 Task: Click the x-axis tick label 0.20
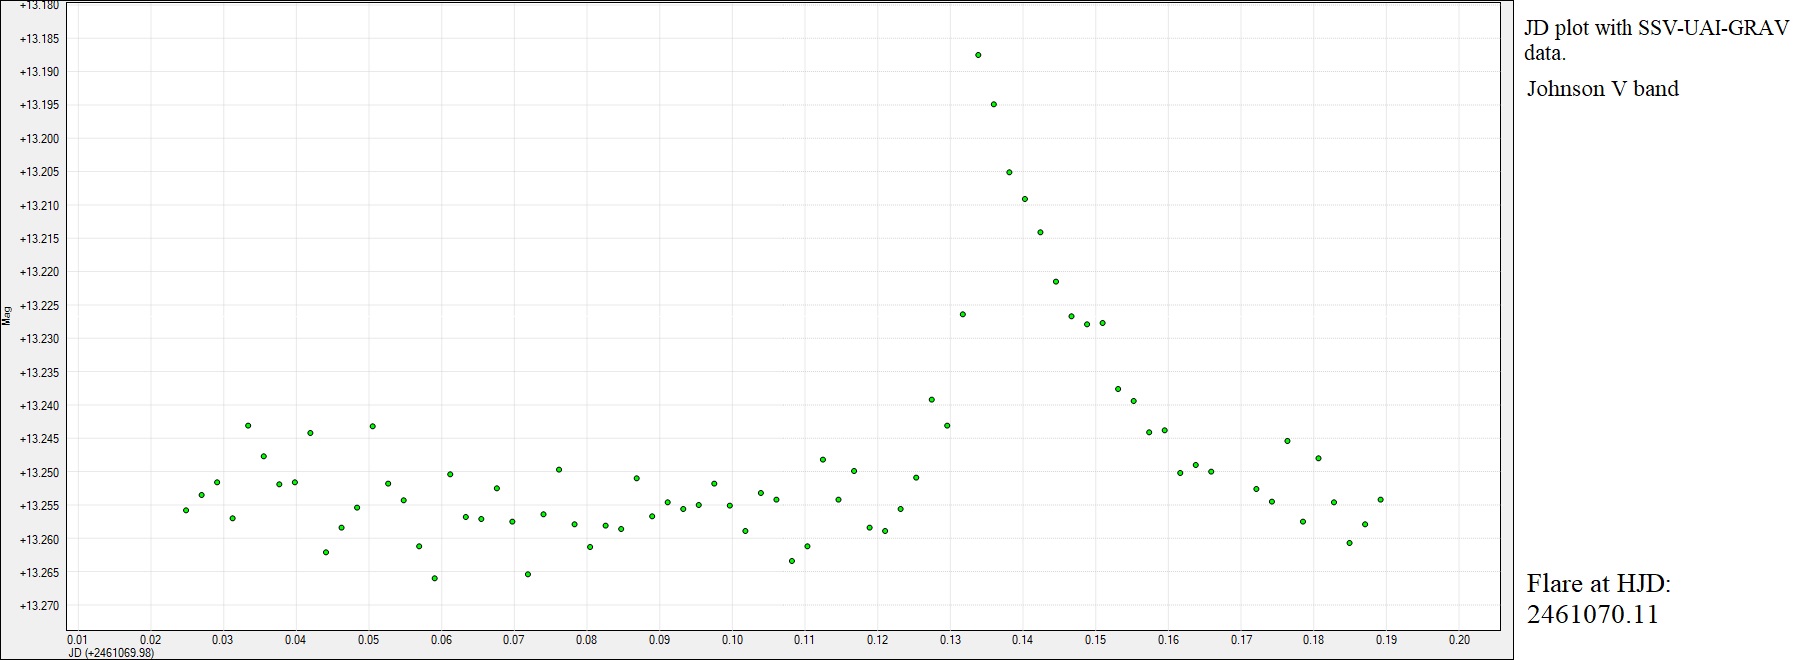click(x=1459, y=640)
